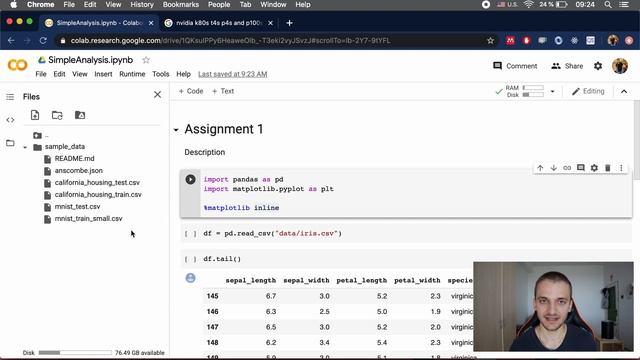
Task: Add a comment to the cell icon
Action: [580, 168]
